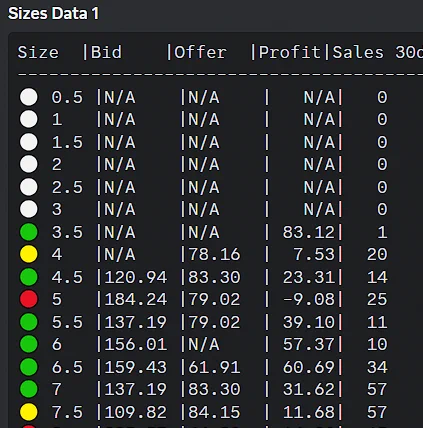The width and height of the screenshot is (423, 428).
Task: Click profit value 31.62
Action: point(309,389)
